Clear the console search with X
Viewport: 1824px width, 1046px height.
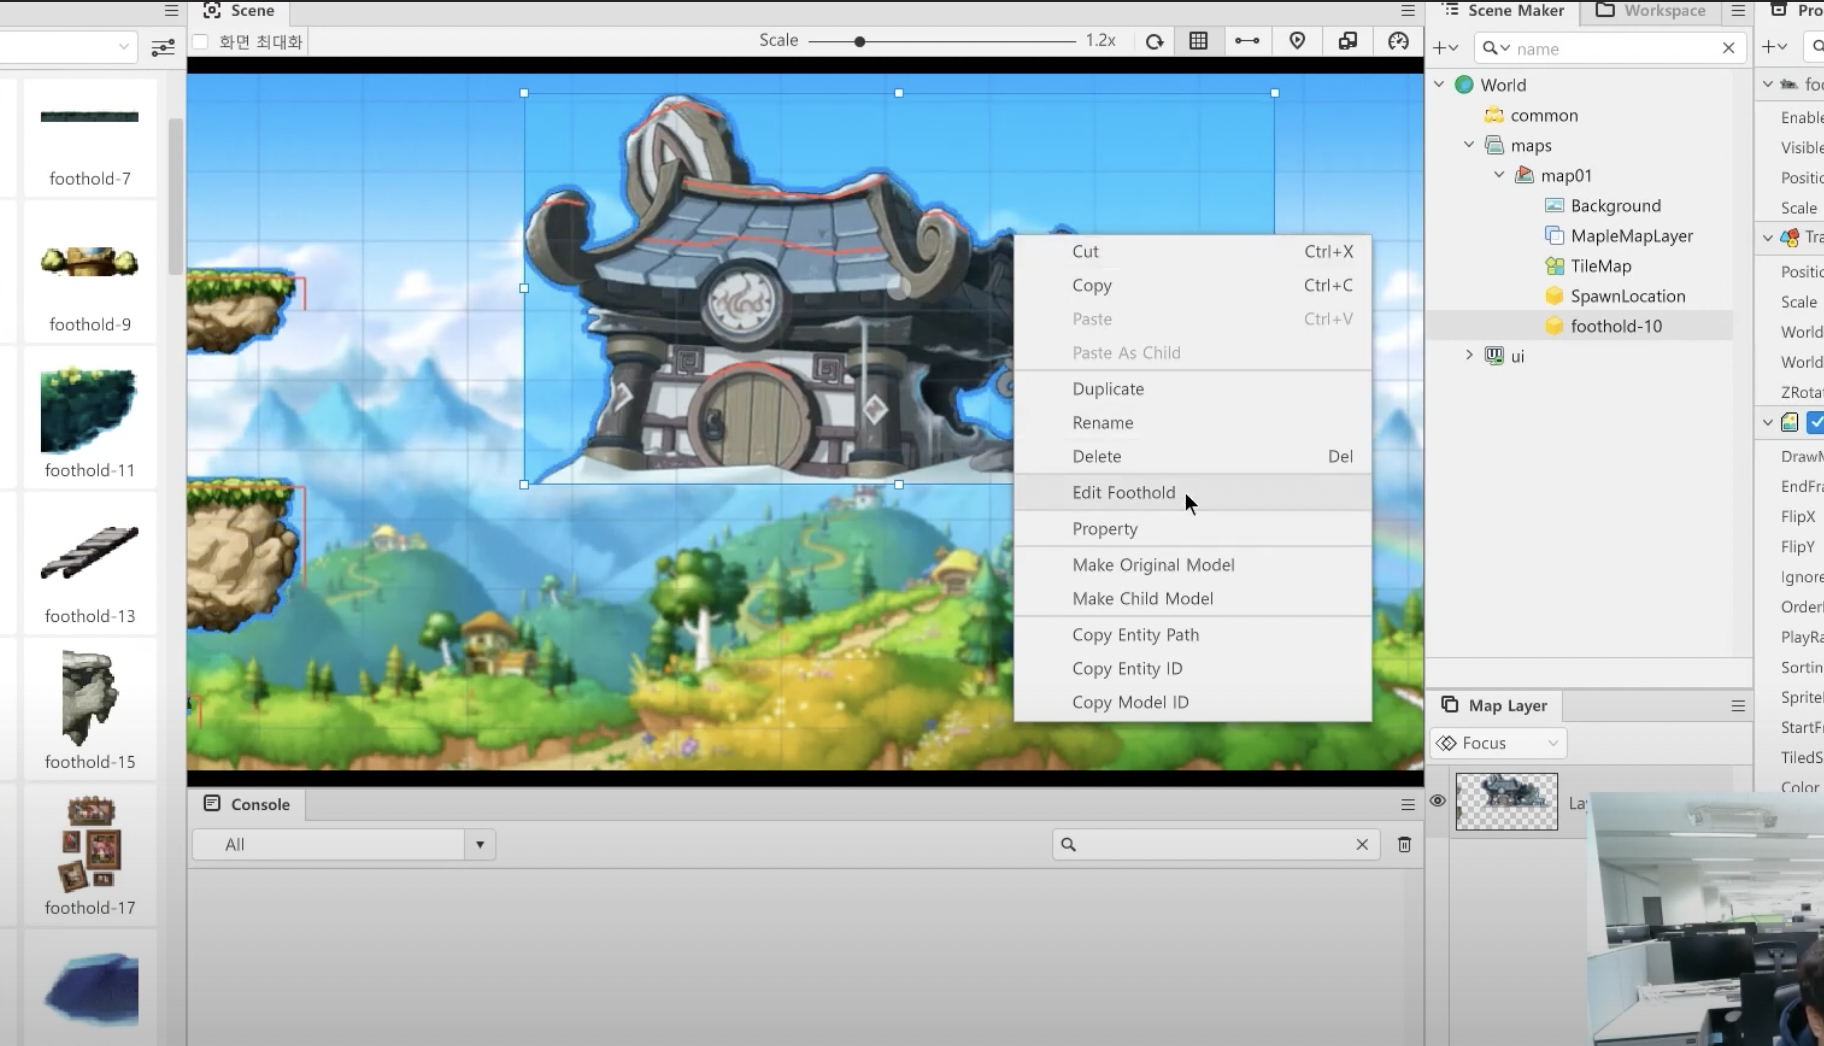(1362, 845)
